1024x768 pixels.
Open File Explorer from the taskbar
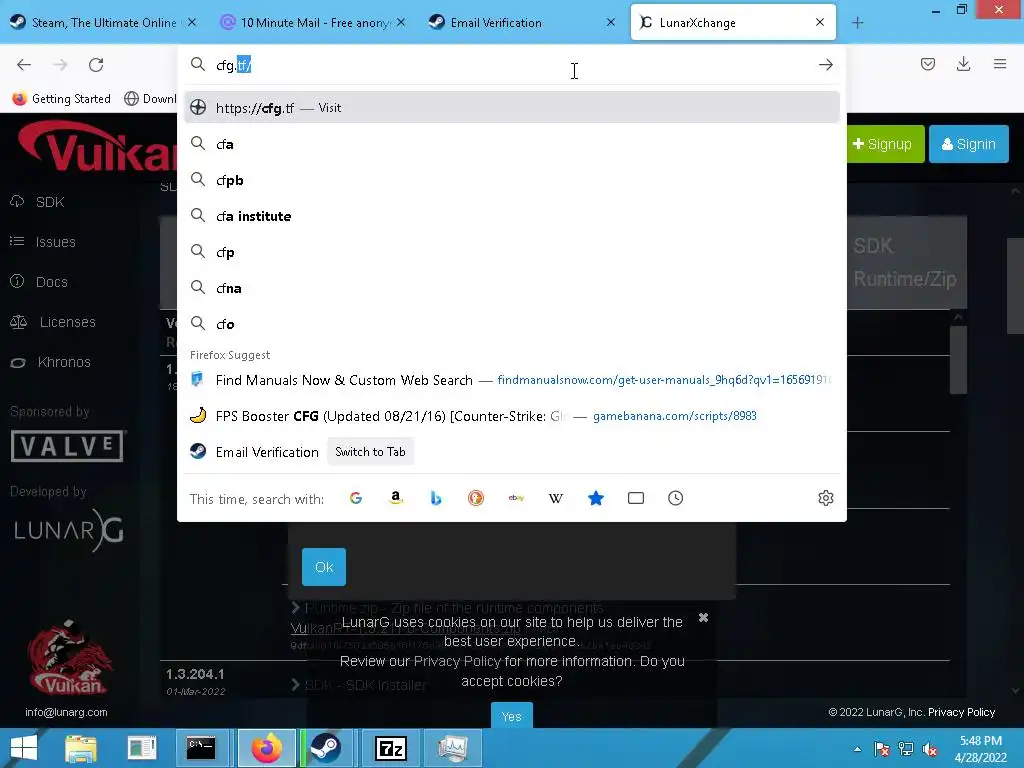(x=81, y=748)
